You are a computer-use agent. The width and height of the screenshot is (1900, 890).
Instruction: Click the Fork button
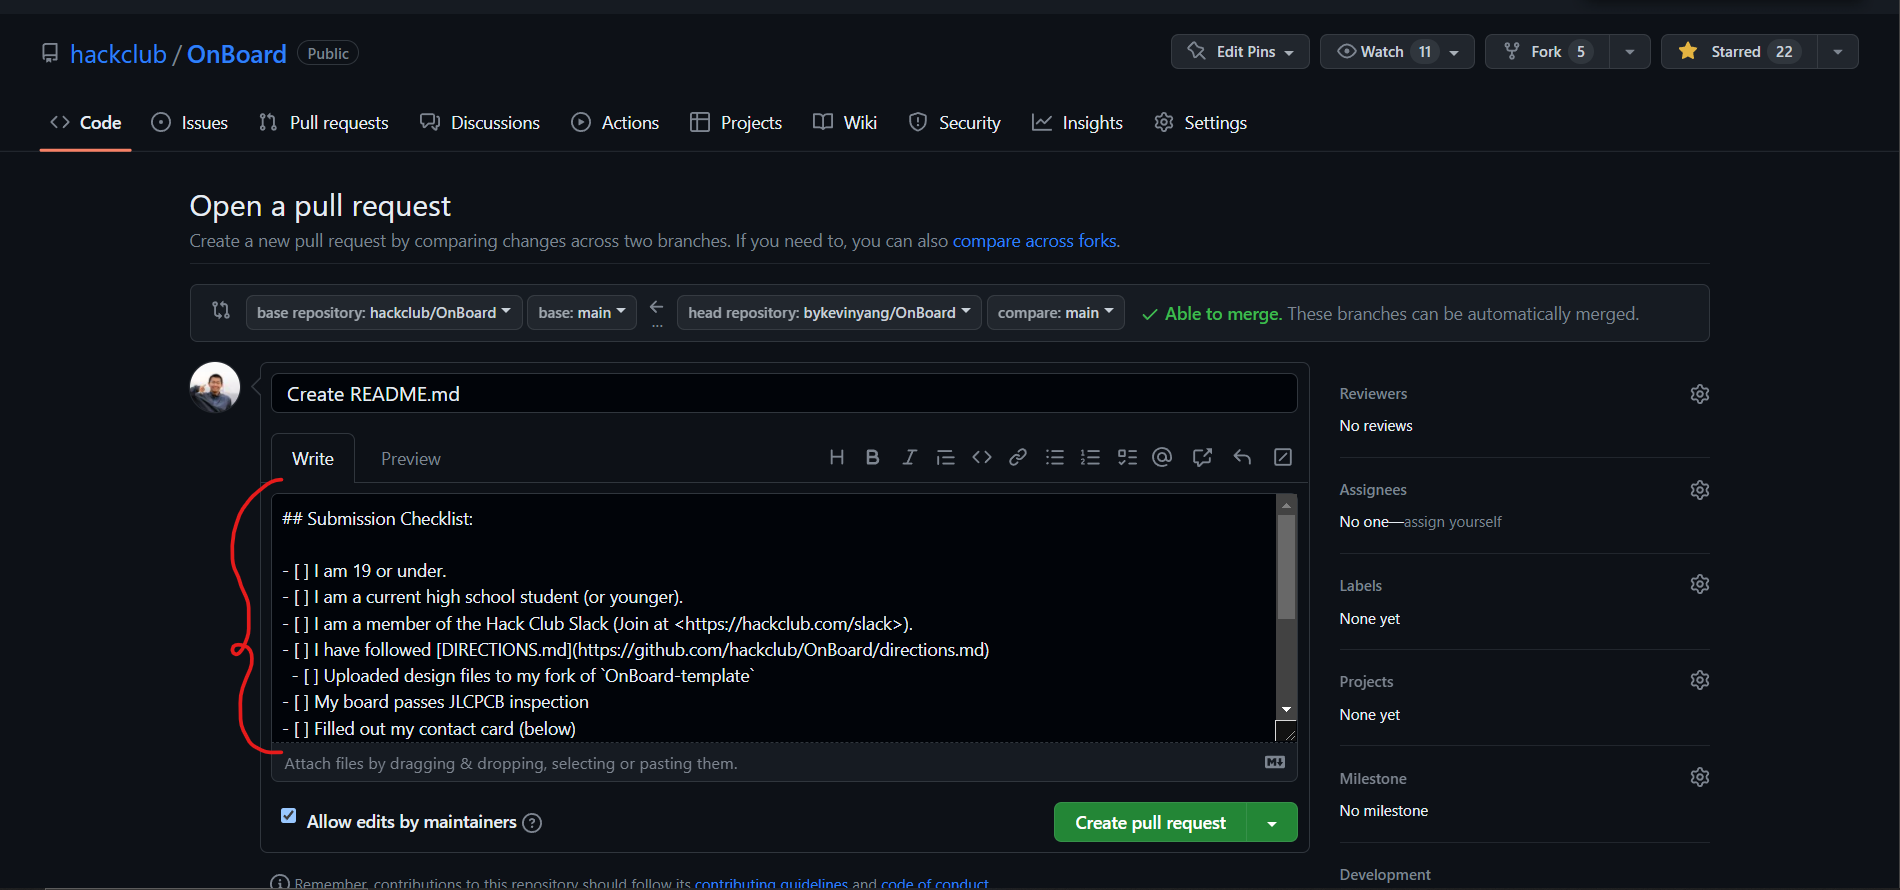coord(1547,52)
